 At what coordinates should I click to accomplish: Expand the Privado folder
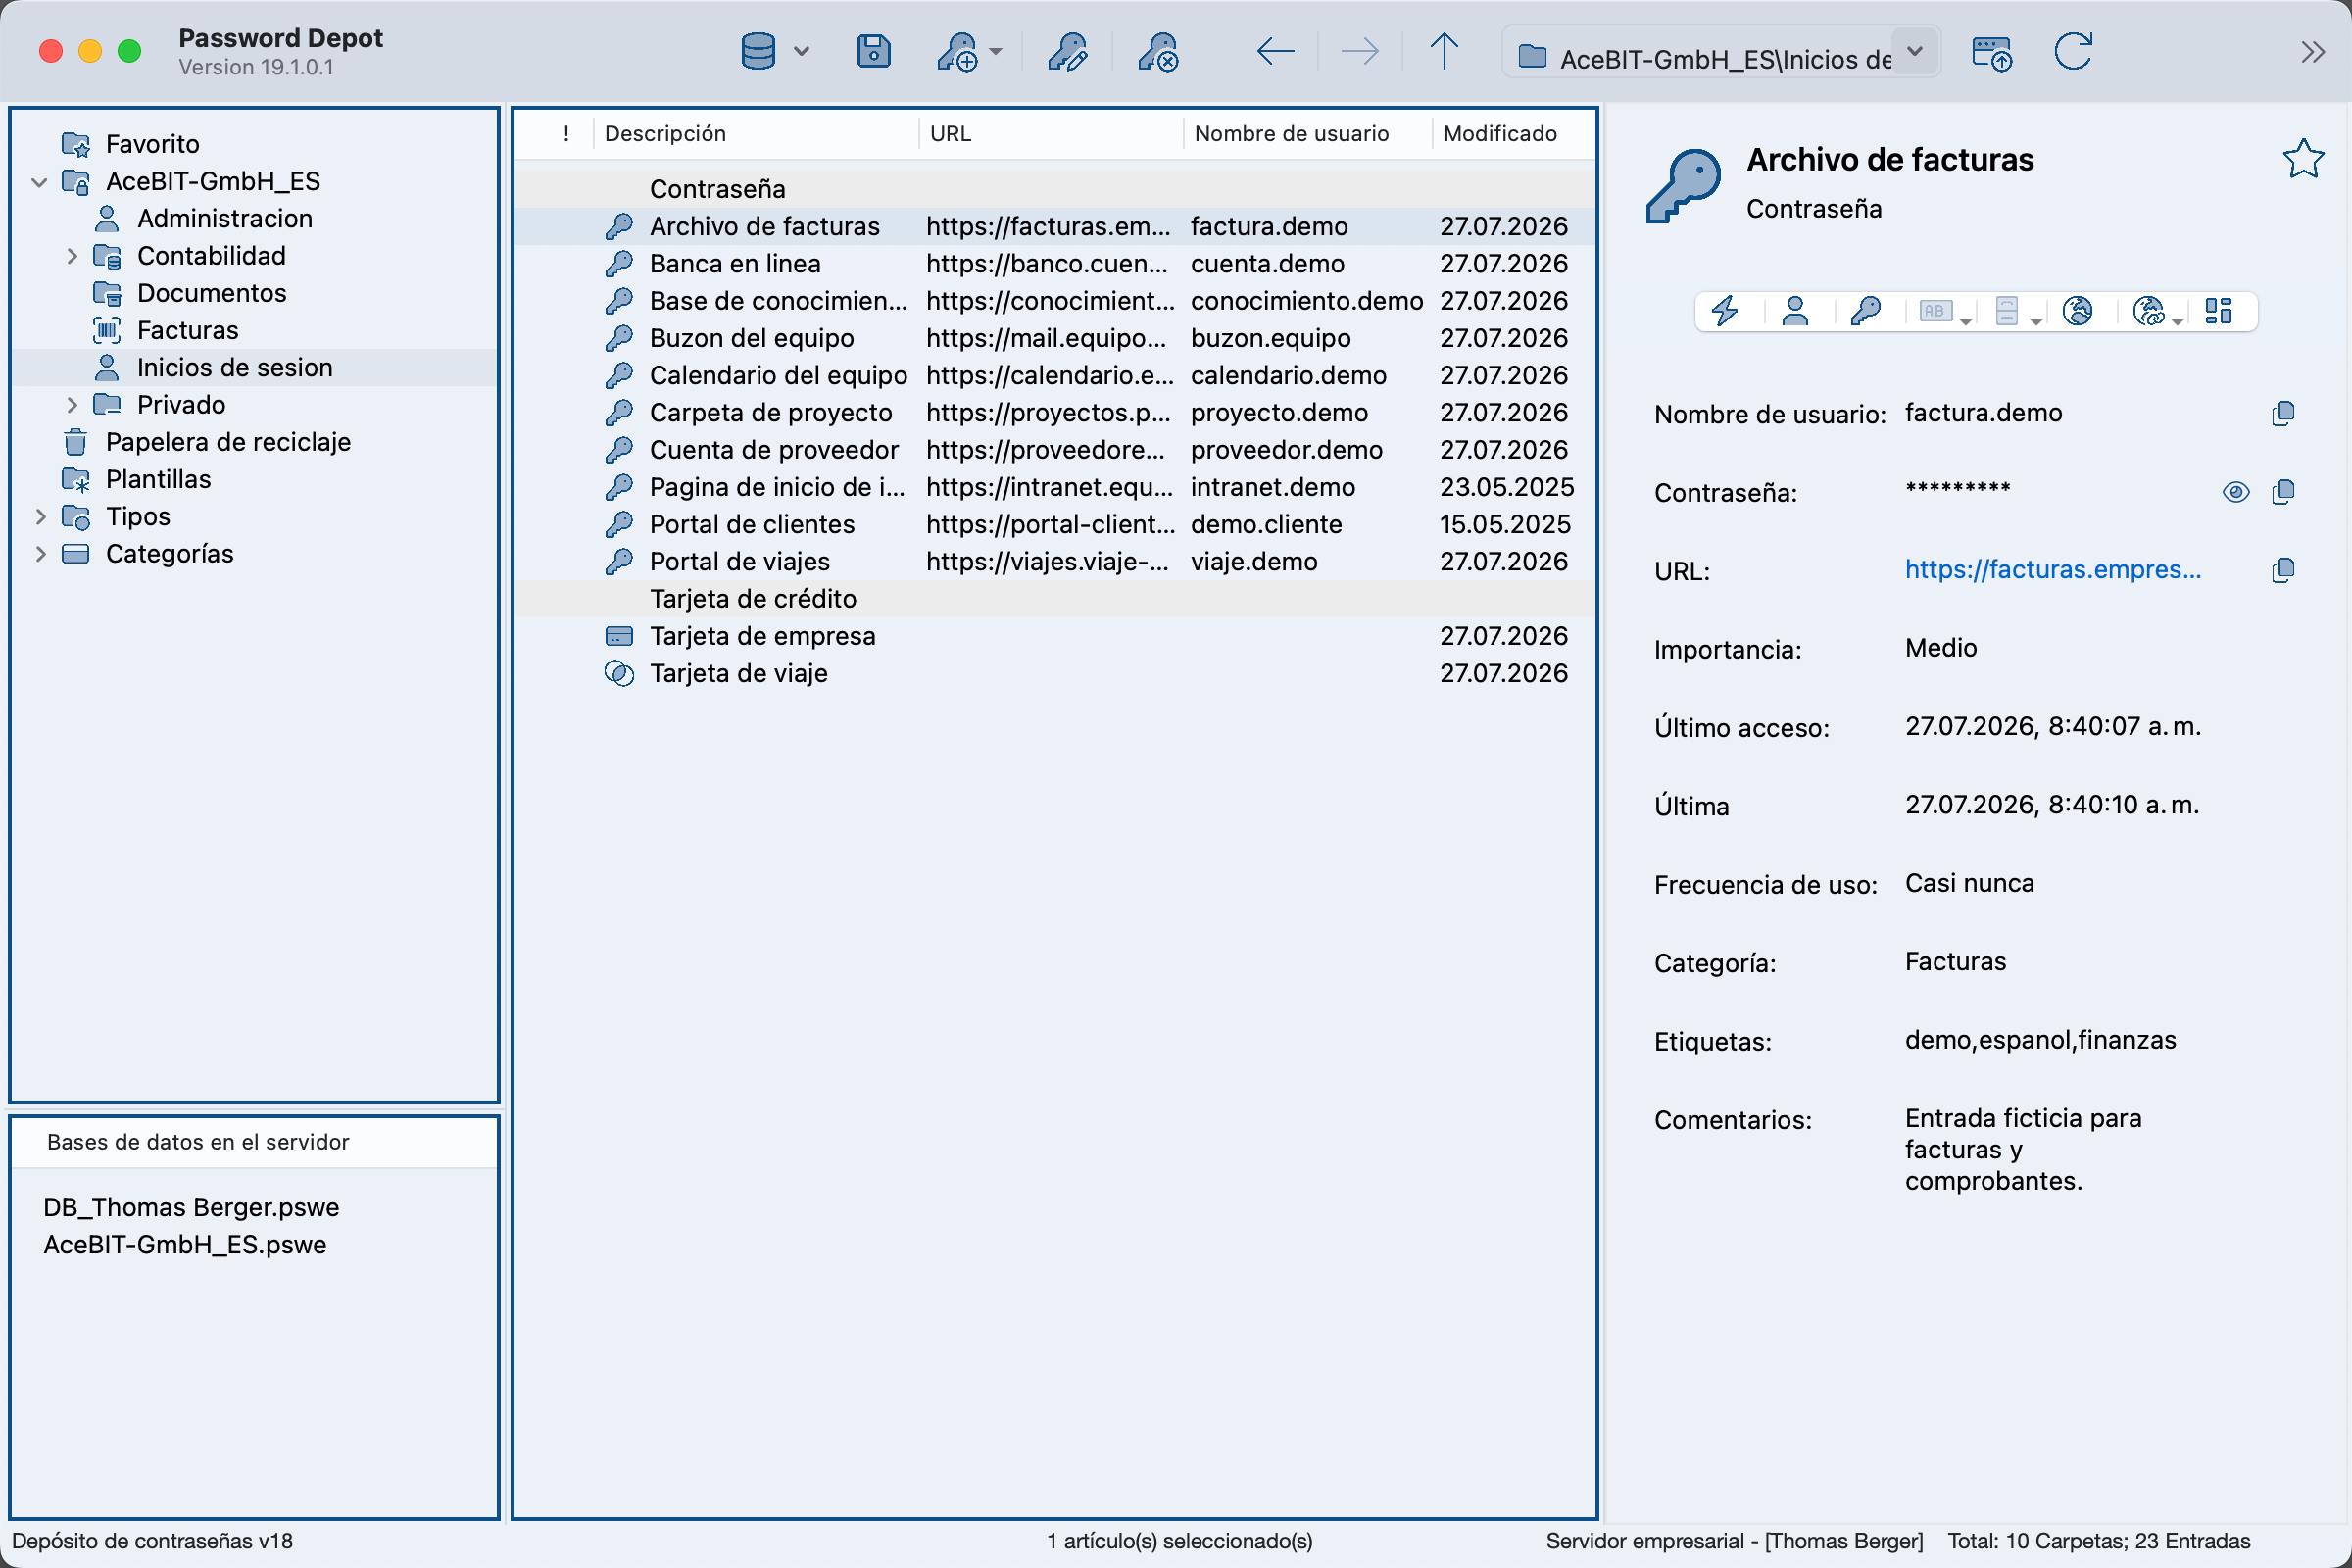pyautogui.click(x=72, y=405)
